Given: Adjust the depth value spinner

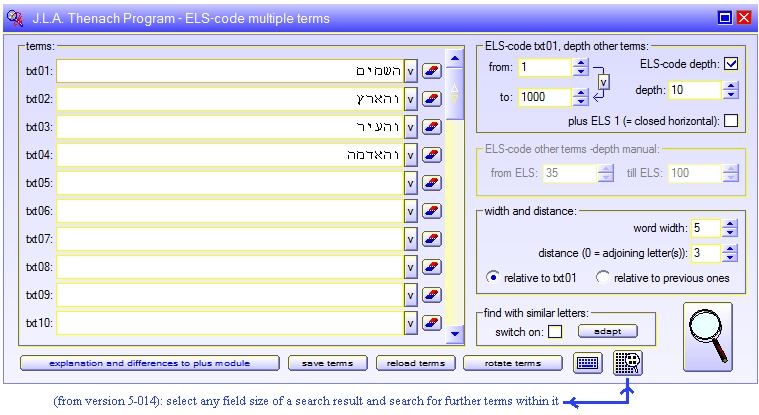Looking at the screenshot, I should tap(730, 90).
